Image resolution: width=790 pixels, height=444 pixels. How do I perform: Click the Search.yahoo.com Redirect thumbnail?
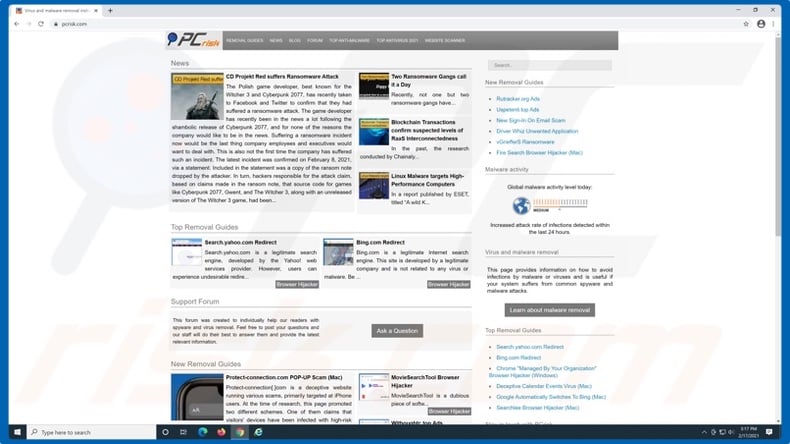coord(186,252)
